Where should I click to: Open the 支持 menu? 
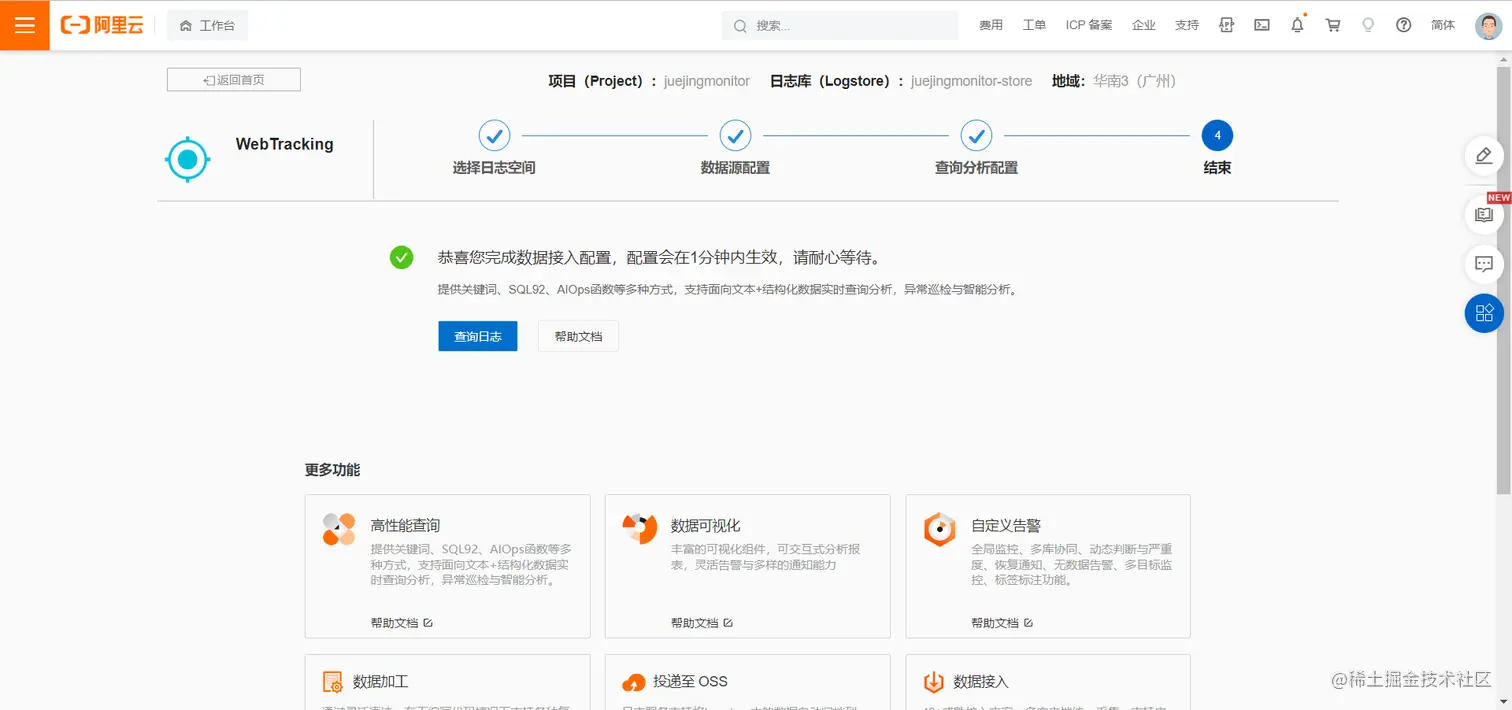coord(1187,26)
